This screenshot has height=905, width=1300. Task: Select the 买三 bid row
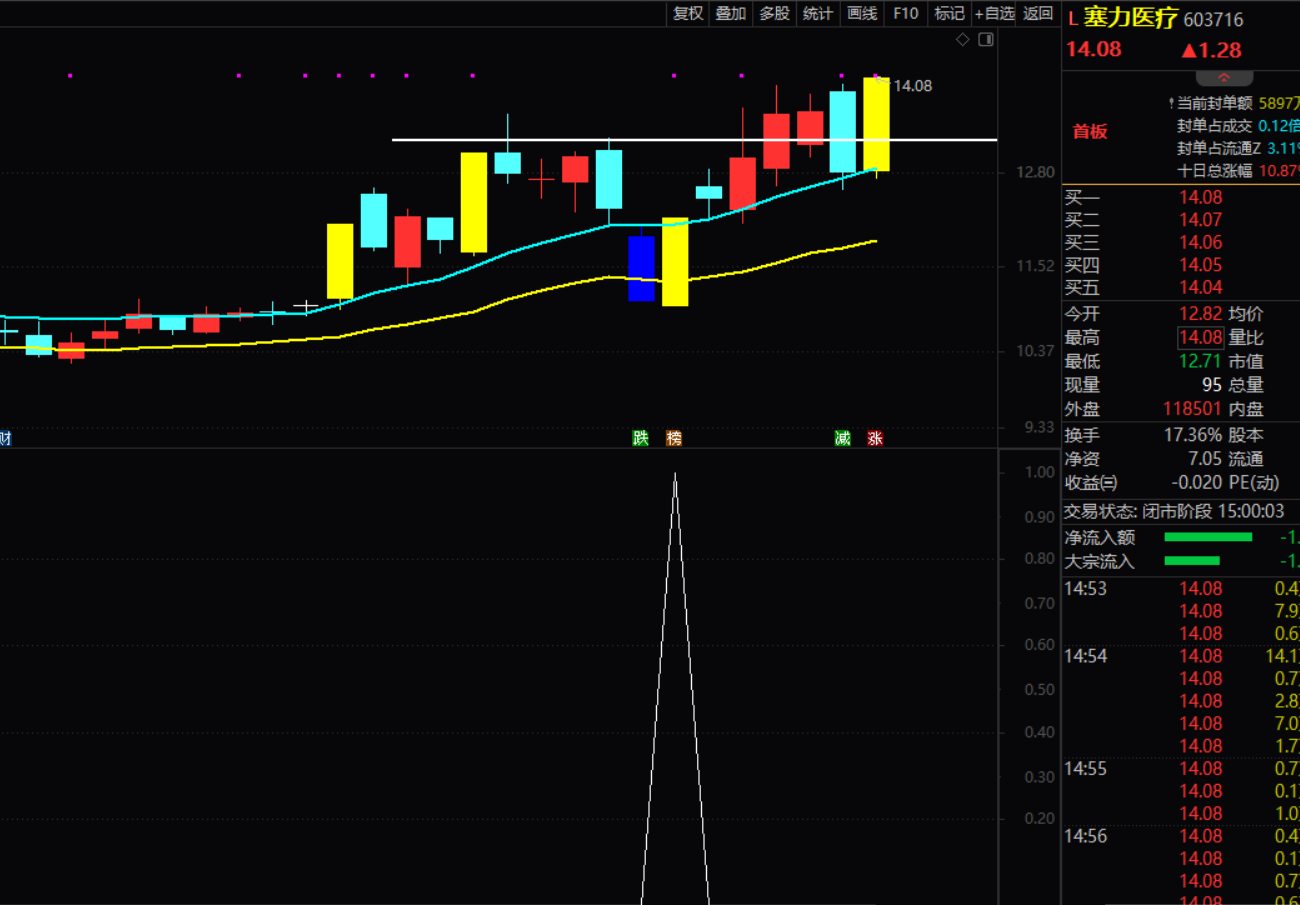click(1180, 242)
